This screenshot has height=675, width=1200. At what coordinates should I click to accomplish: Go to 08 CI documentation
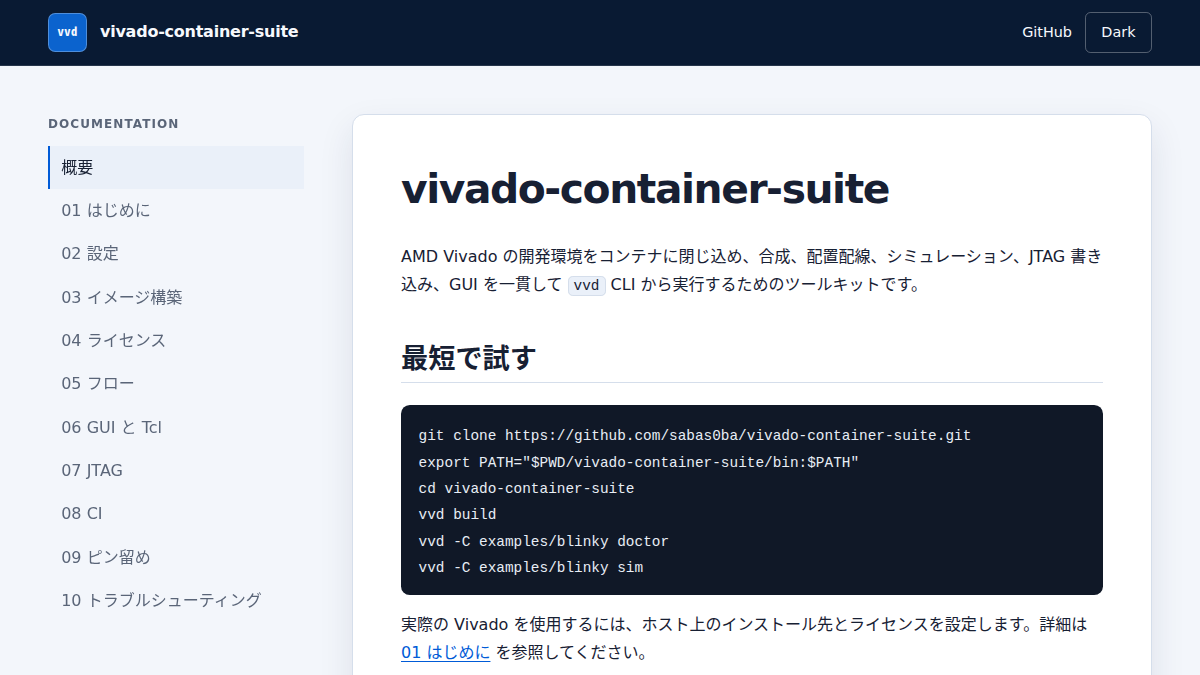(176, 513)
